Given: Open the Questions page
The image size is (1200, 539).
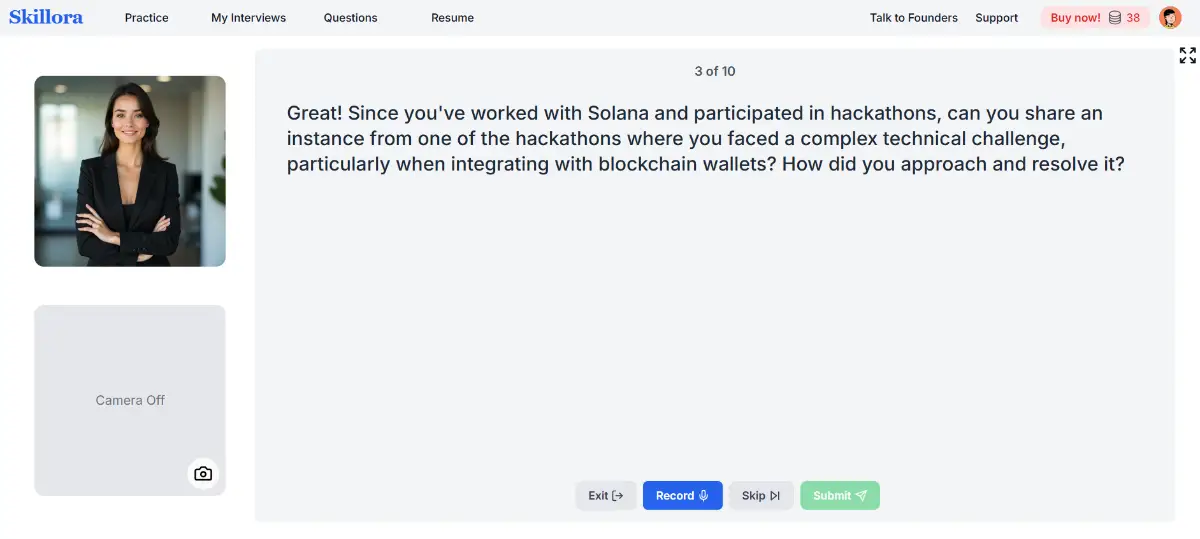Looking at the screenshot, I should 351,18.
